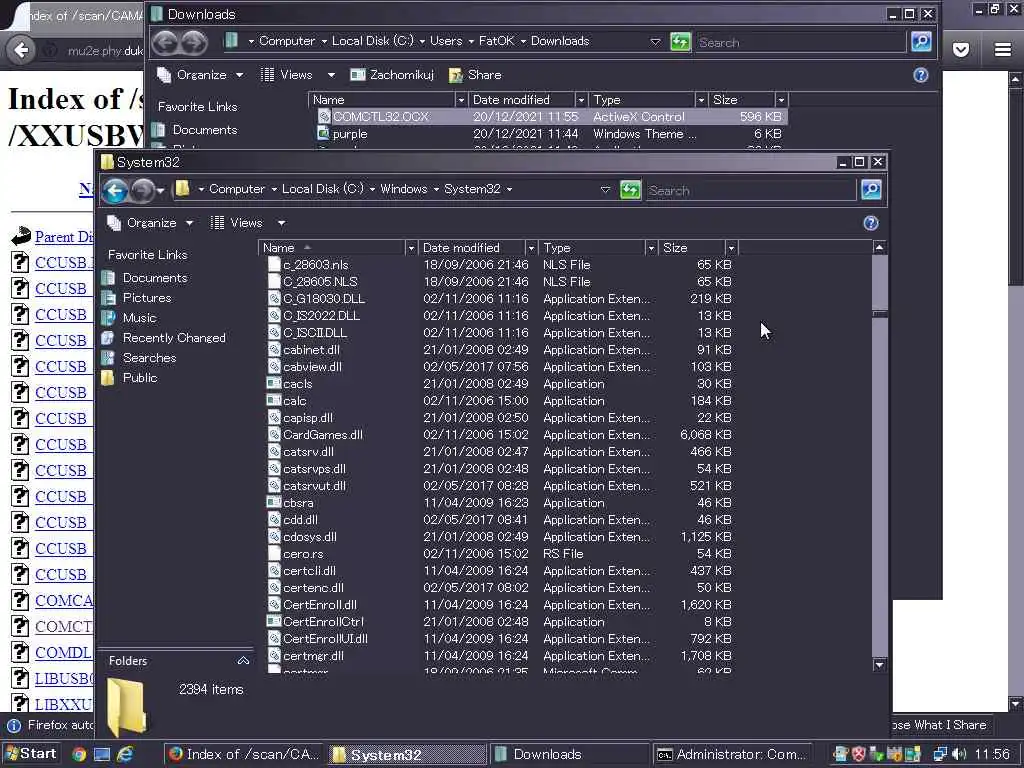Click the Downloads search magnifier button
The height and width of the screenshot is (768, 1024).
(x=921, y=42)
